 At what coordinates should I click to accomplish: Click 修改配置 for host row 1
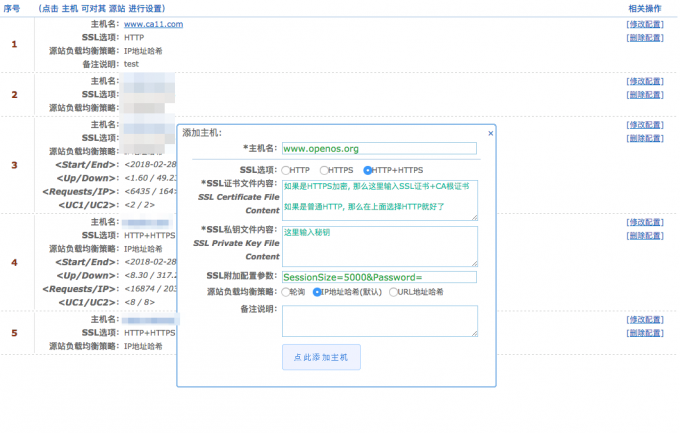click(645, 23)
